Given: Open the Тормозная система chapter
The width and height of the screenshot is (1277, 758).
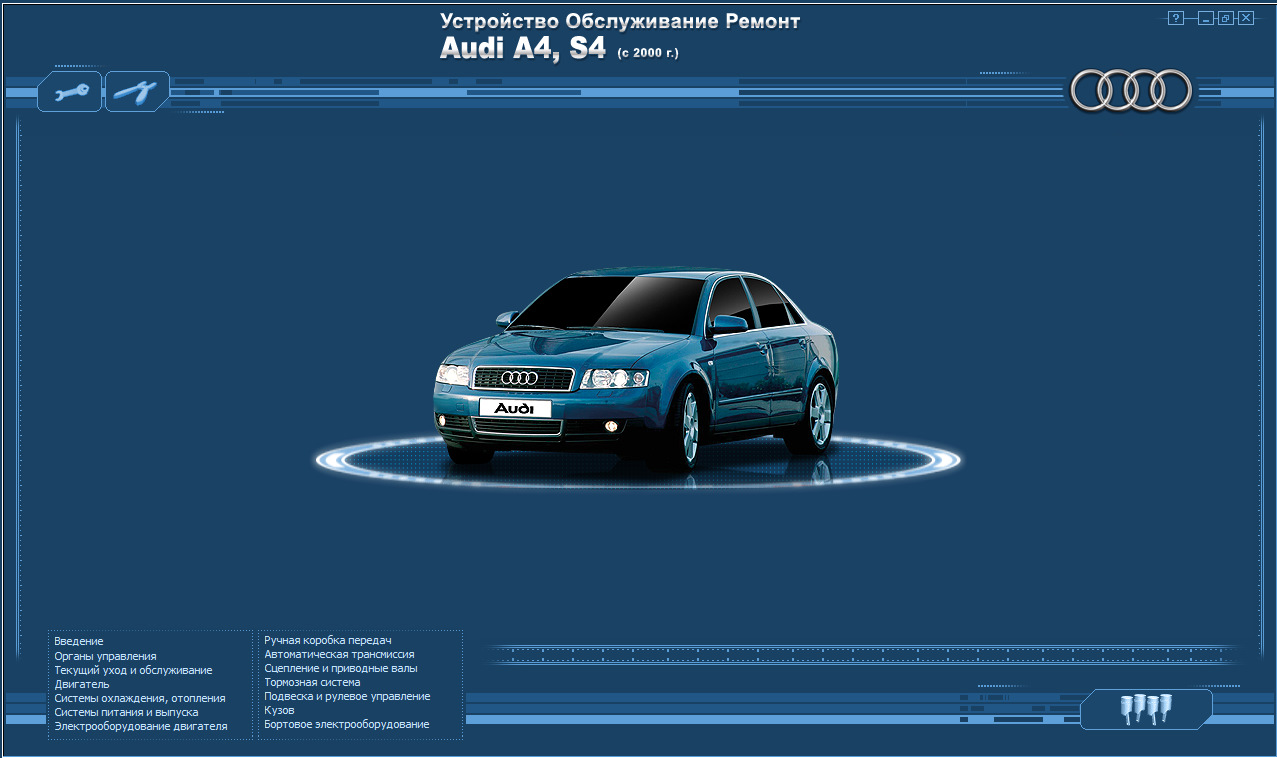Looking at the screenshot, I should pos(312,682).
